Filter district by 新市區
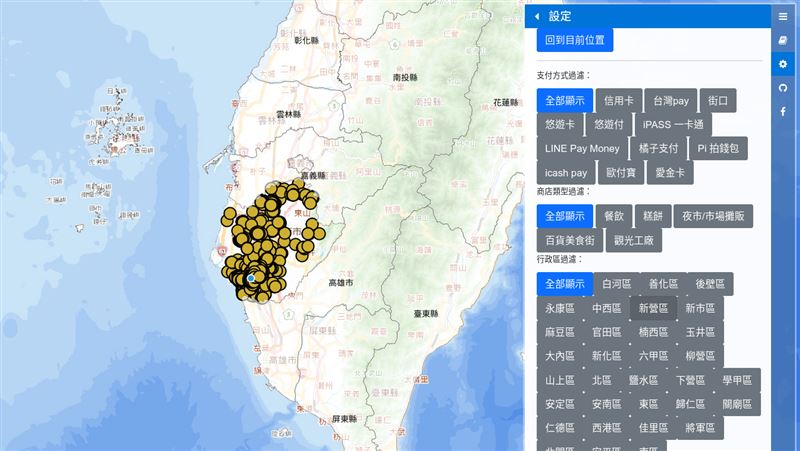Image resolution: width=800 pixels, height=451 pixels. (x=700, y=308)
